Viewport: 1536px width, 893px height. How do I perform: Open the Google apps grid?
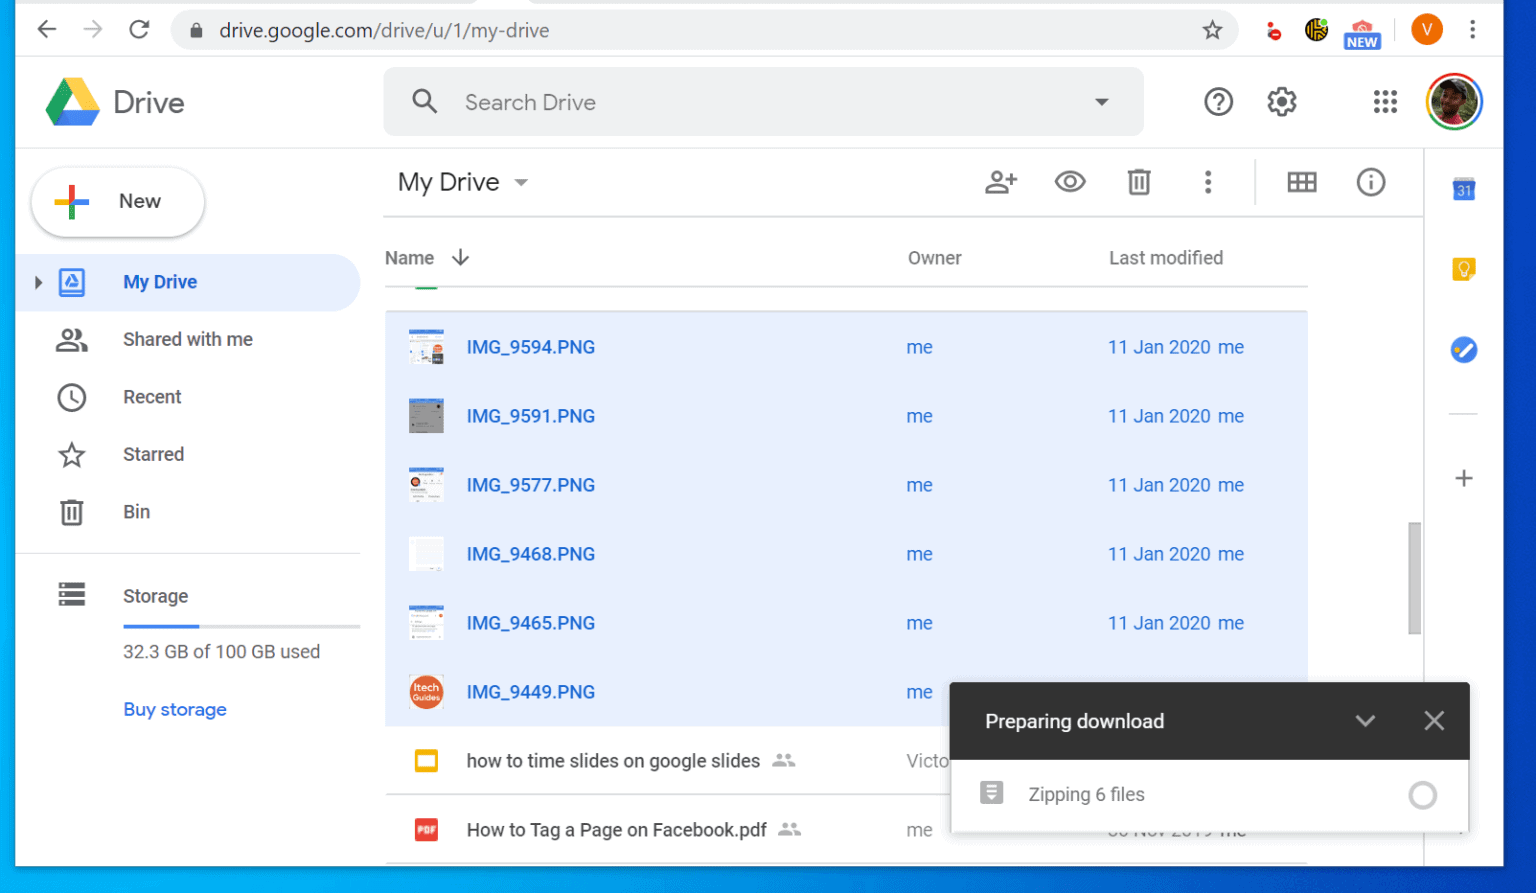(x=1385, y=101)
